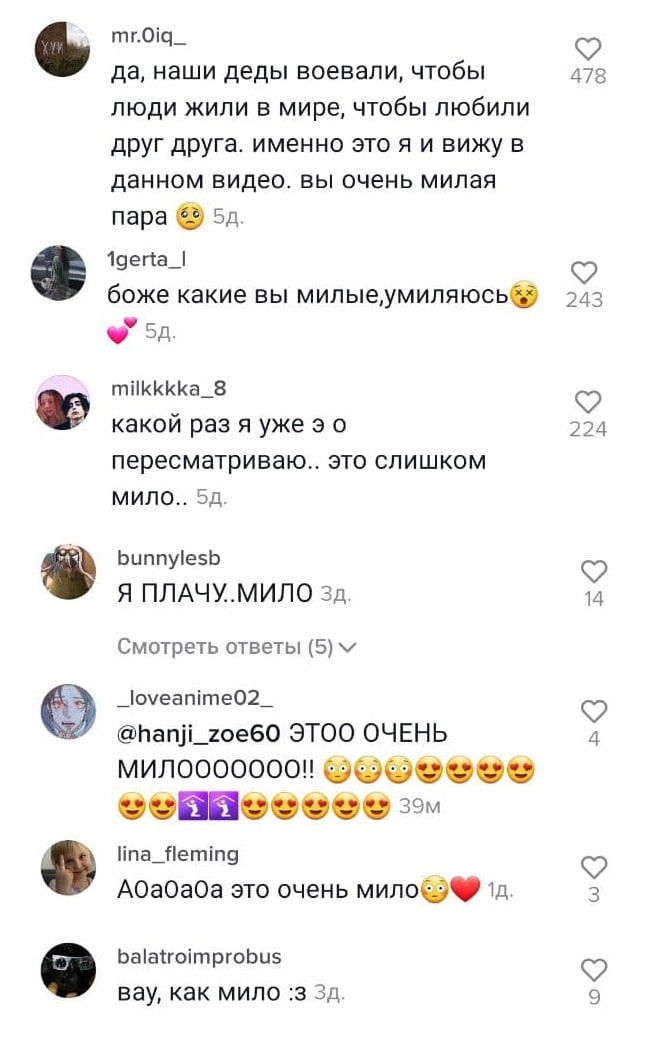Open mr.0iq_ profile avatar

pos(62,49)
